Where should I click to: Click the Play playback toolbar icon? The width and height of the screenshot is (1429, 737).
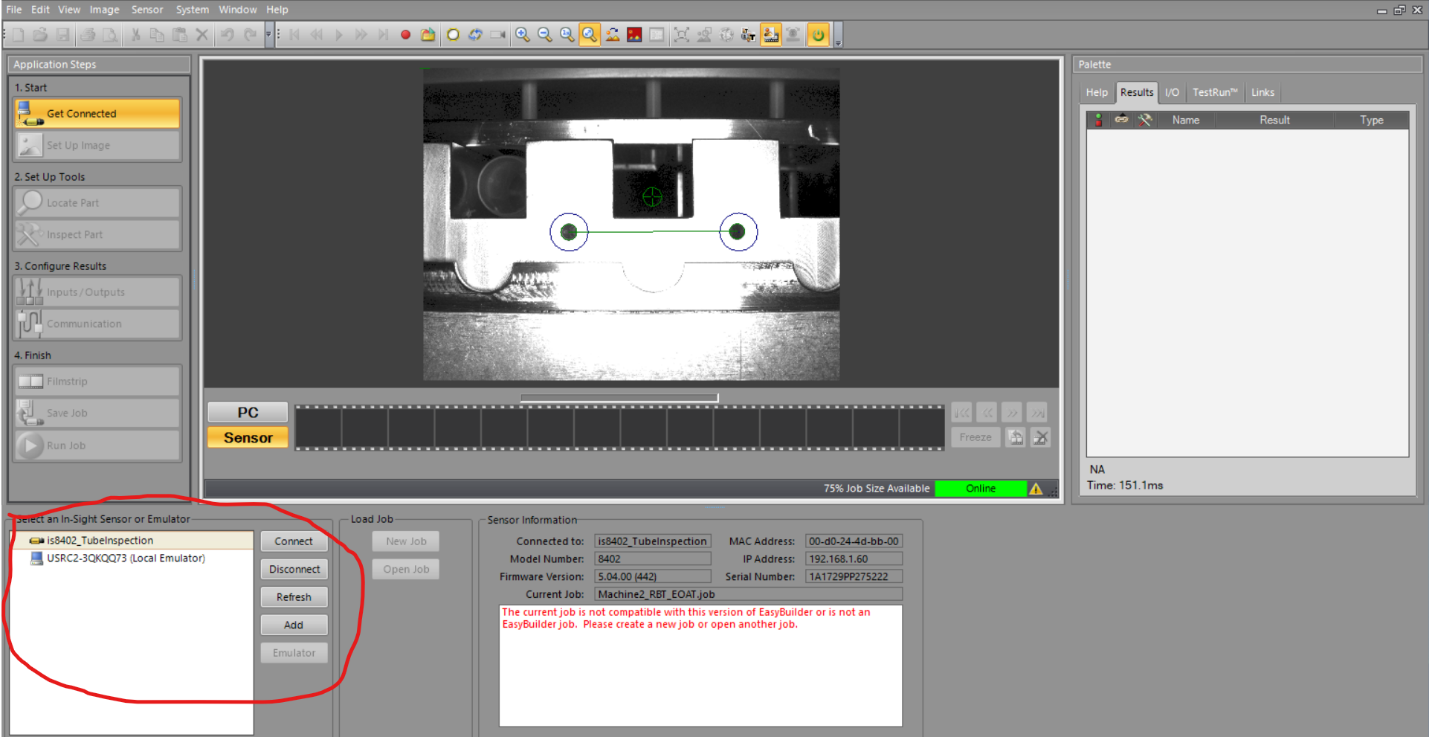click(339, 34)
